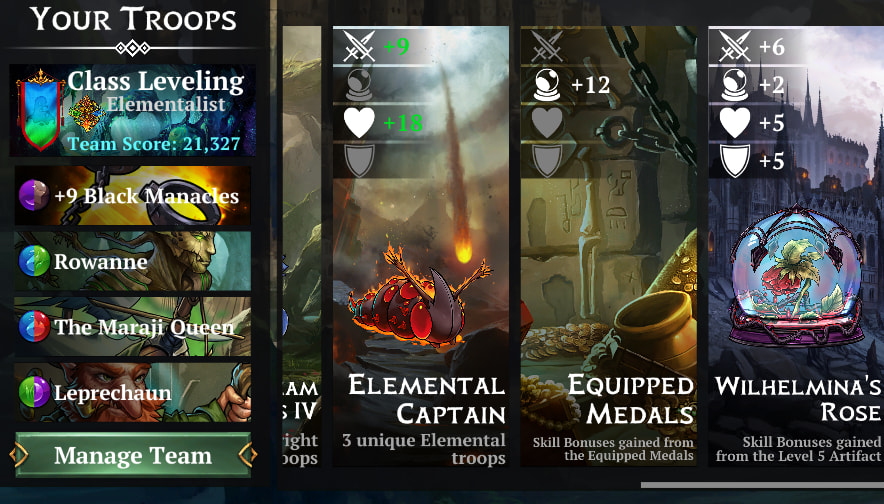Click the +9 Black Manacles weapon slot
The height and width of the screenshot is (504, 884).
pyautogui.click(x=132, y=196)
